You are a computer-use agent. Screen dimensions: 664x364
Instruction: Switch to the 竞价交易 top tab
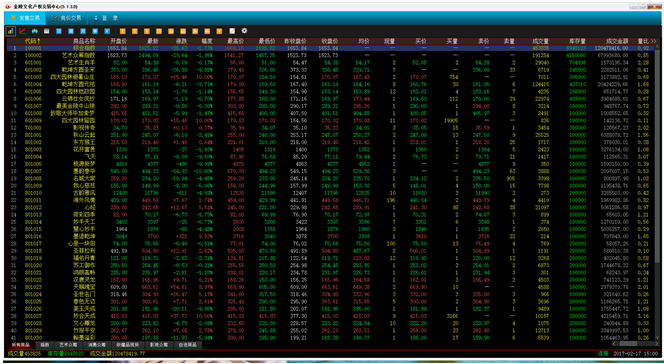pyautogui.click(x=67, y=18)
